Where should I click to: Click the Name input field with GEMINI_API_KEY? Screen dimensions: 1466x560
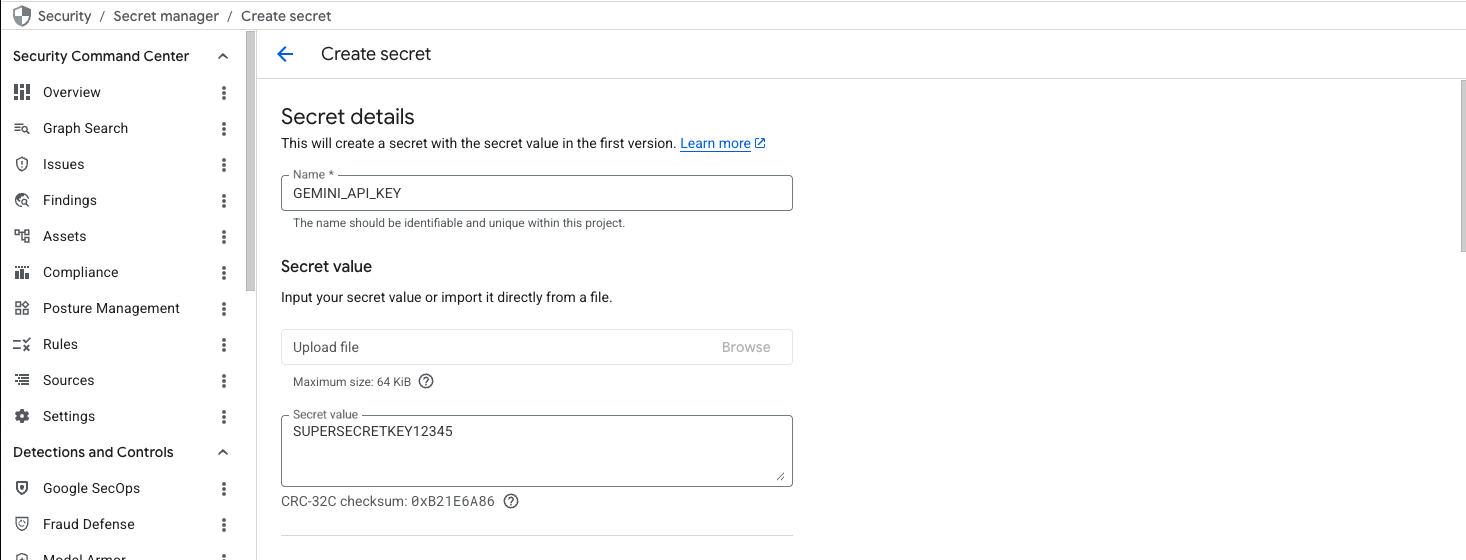537,193
